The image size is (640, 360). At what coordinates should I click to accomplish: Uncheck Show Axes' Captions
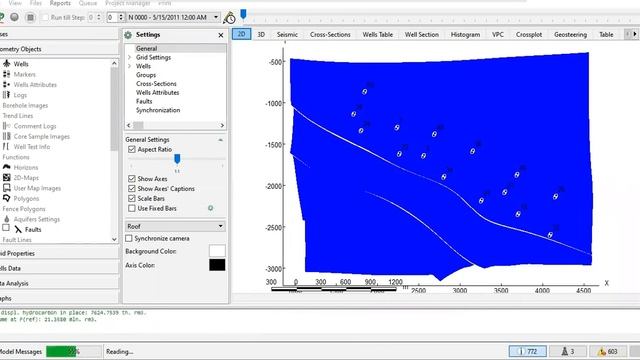coord(131,189)
